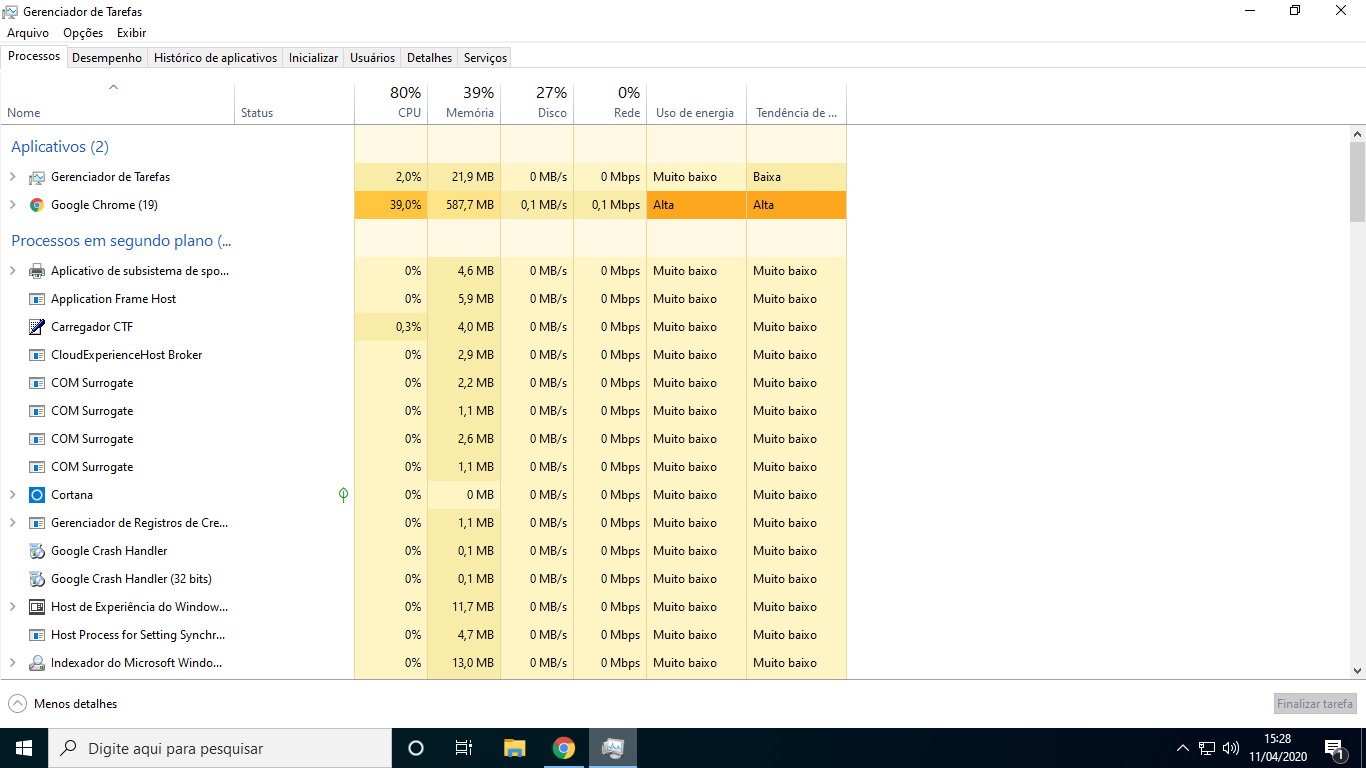Sort by the Disco column header
This screenshot has height=768, width=1366.
(537, 103)
